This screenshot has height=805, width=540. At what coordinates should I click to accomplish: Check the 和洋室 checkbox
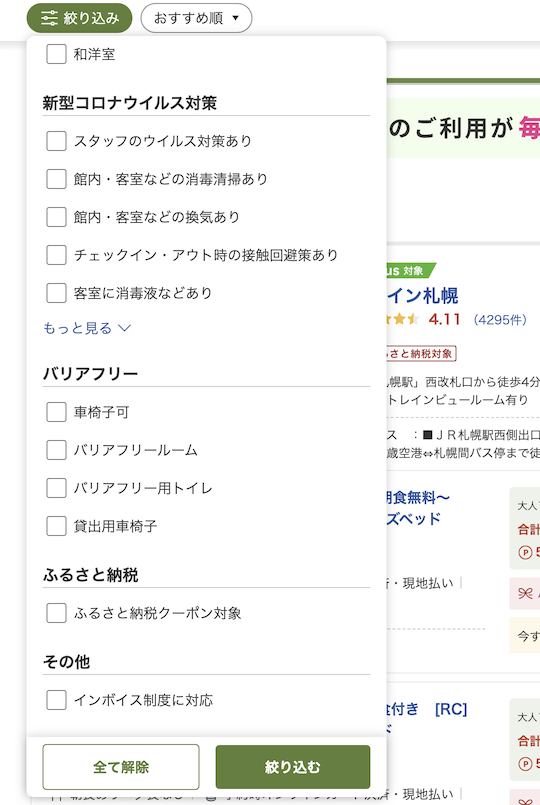tap(56, 54)
